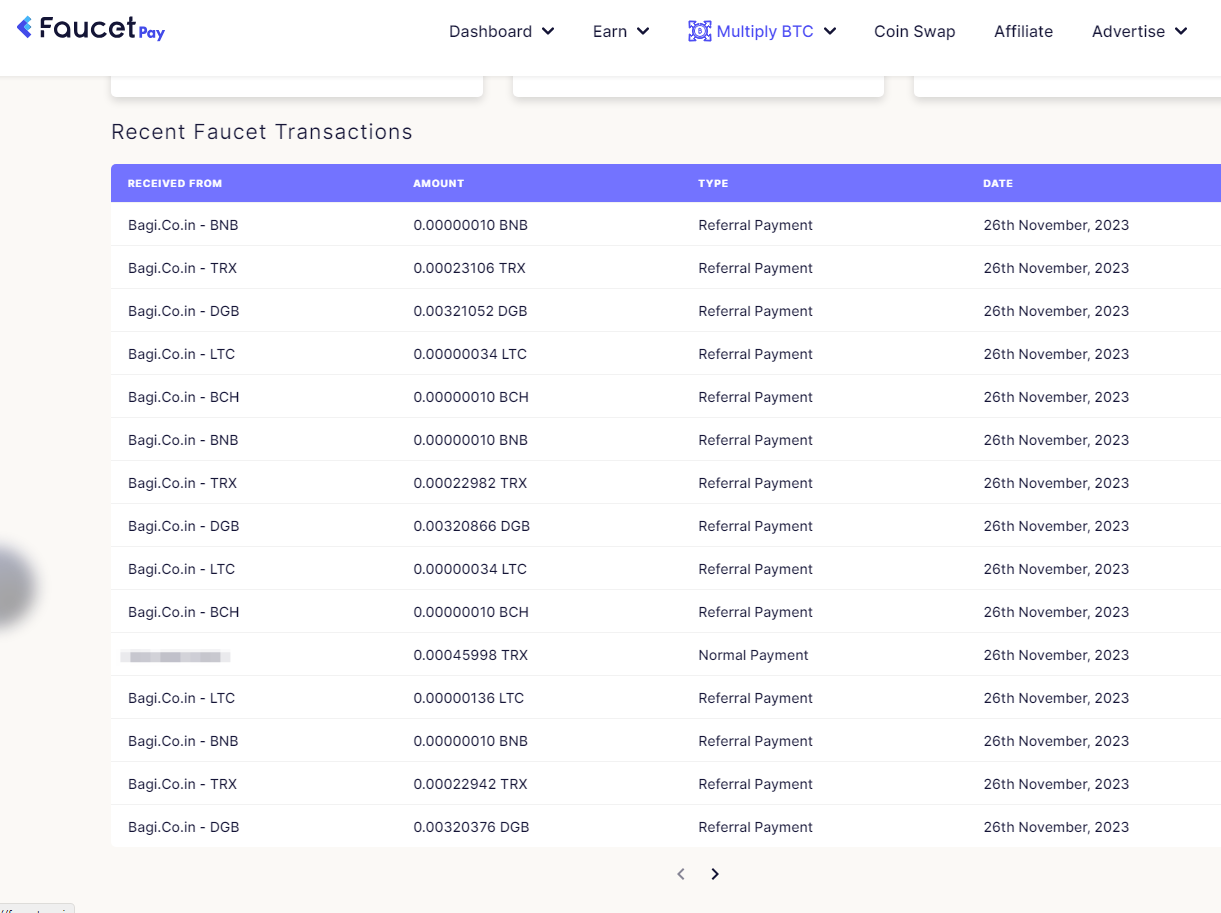
Task: Click sender in the 0.00321052 DGB row
Action: pos(184,311)
